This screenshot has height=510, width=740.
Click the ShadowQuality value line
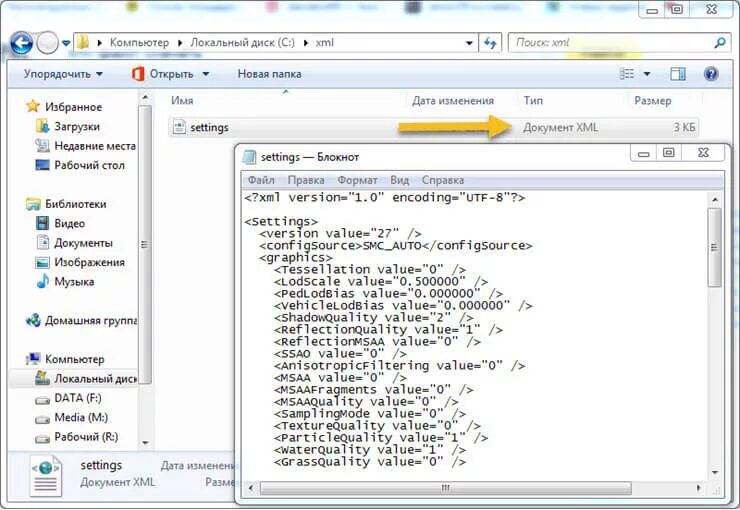(373, 318)
